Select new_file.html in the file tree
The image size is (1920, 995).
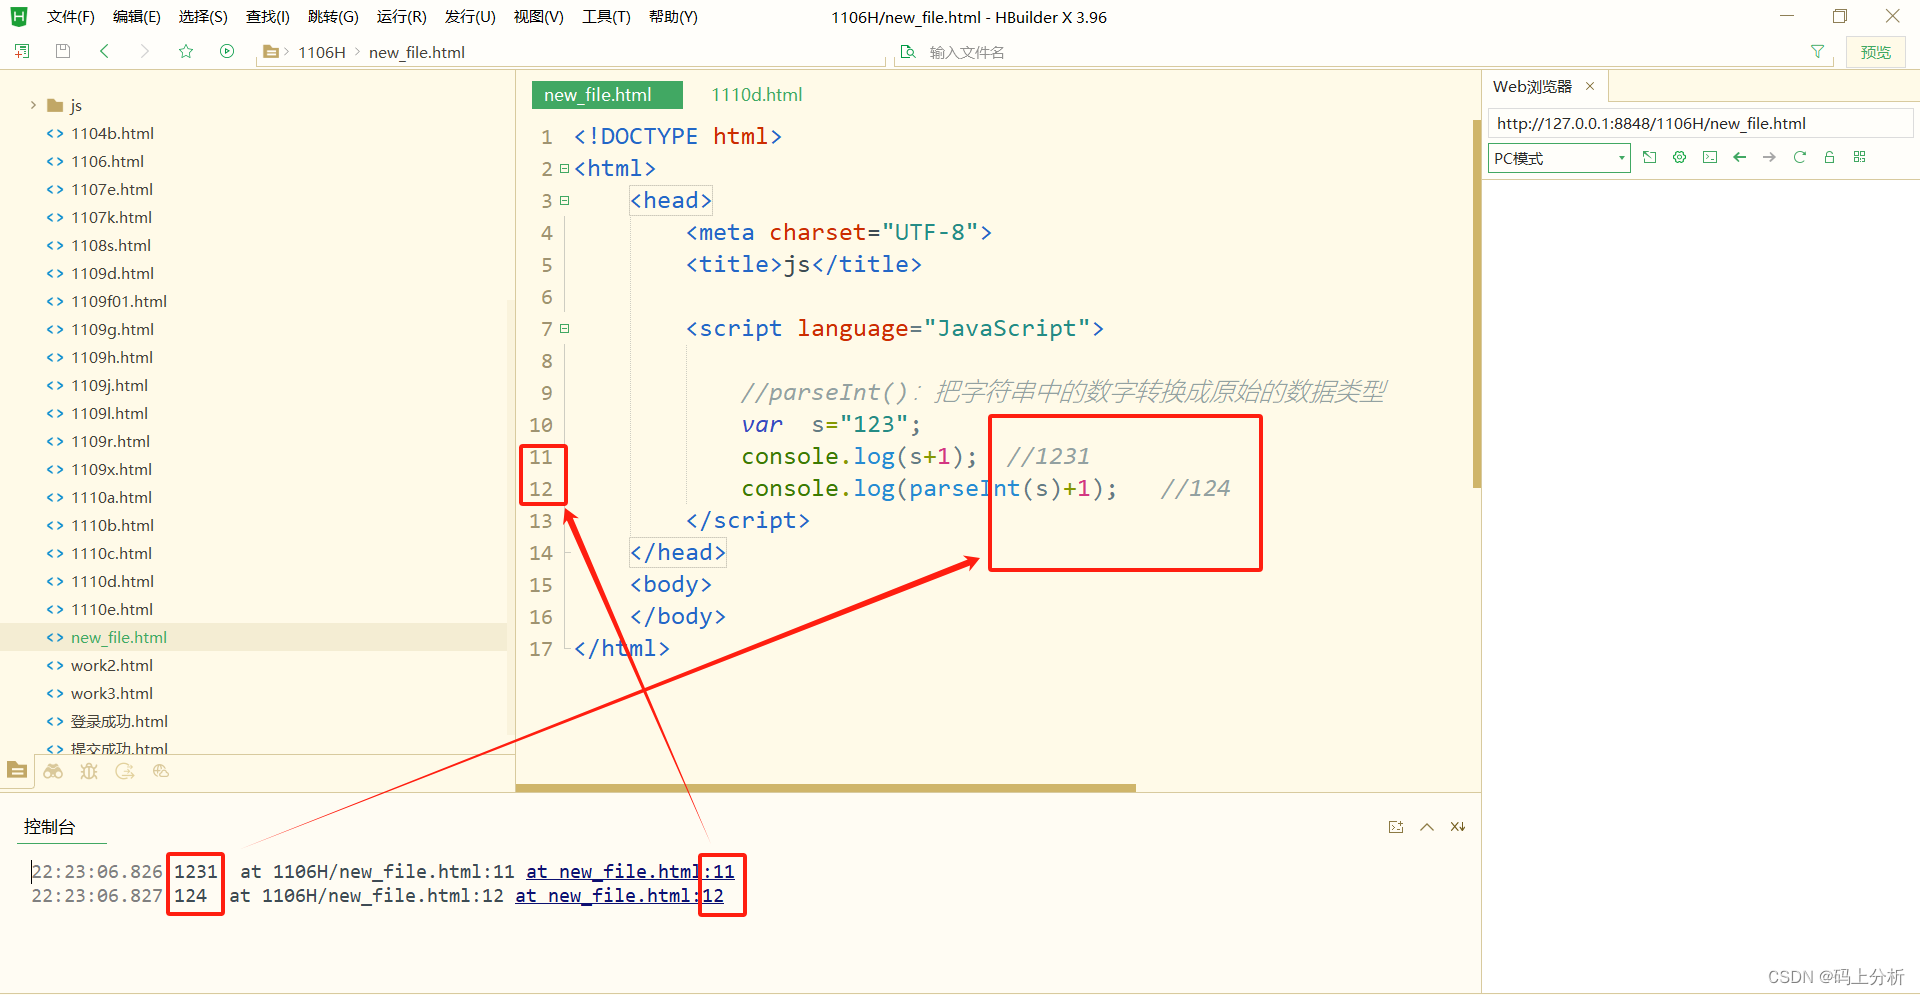pyautogui.click(x=119, y=637)
